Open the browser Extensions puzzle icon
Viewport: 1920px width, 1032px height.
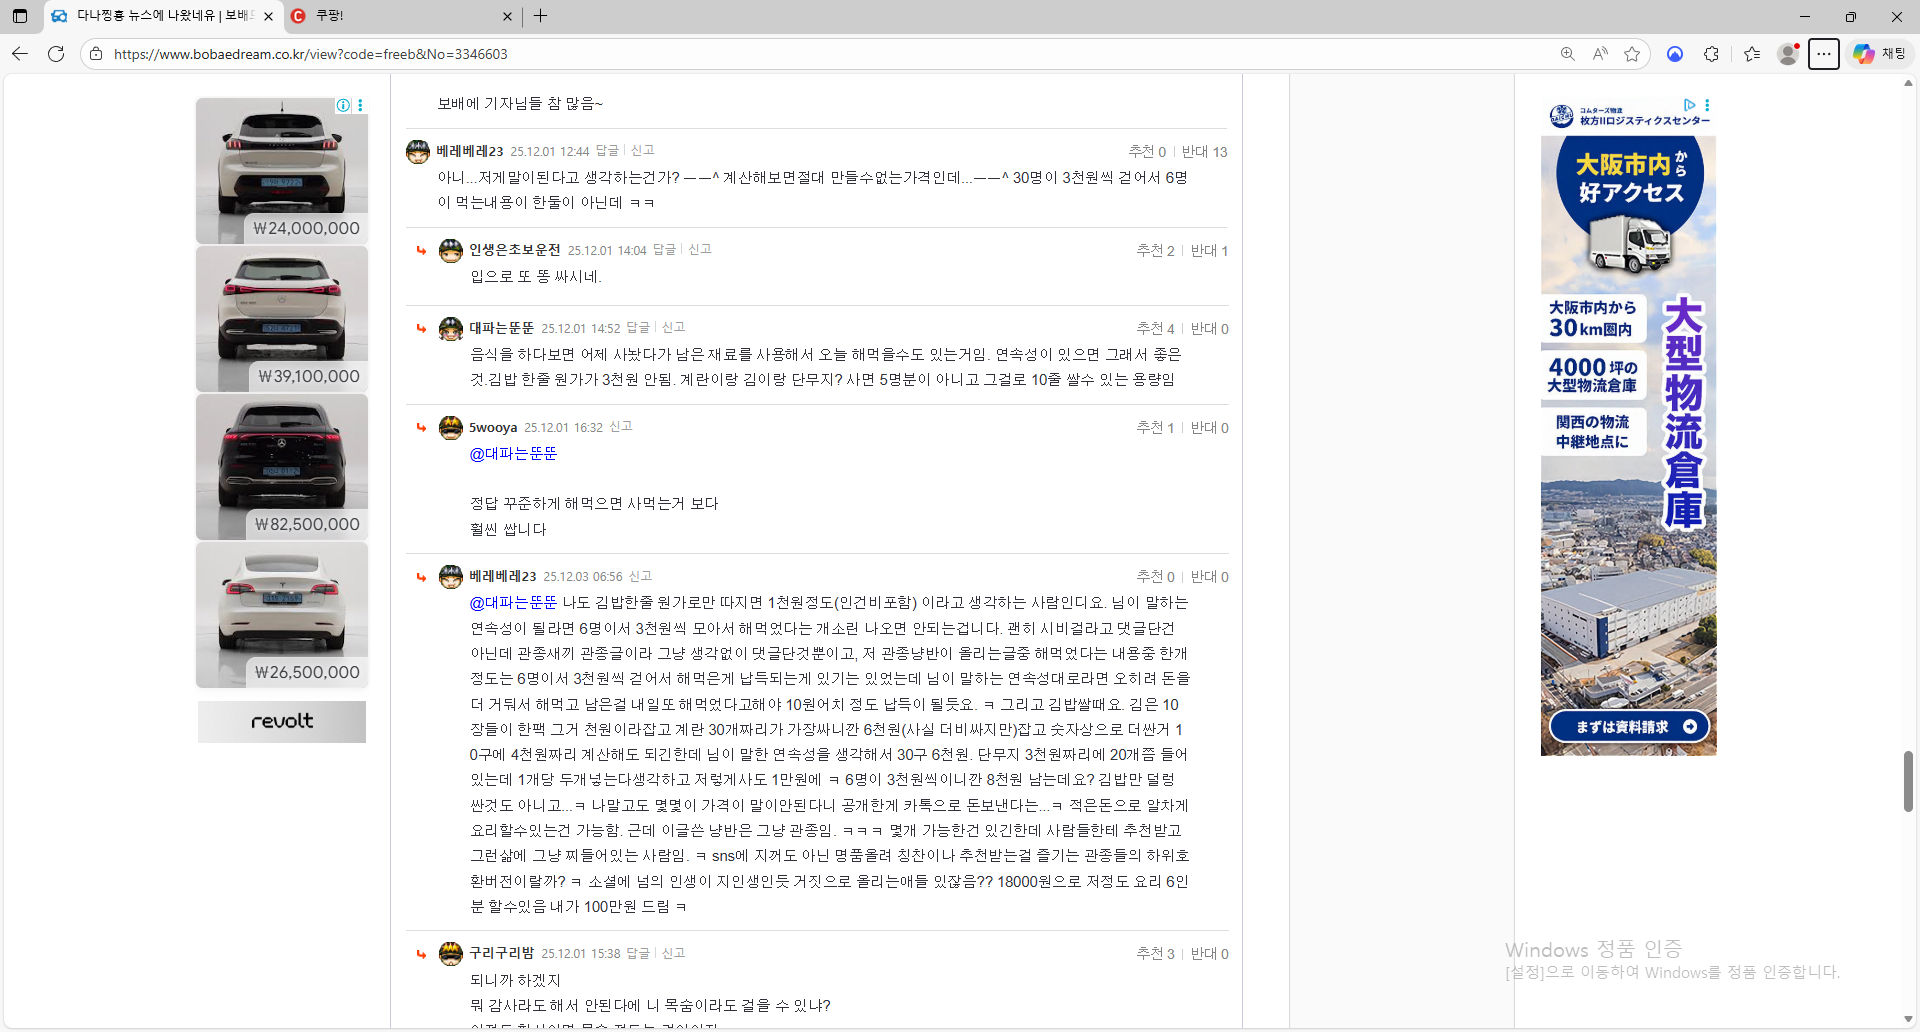coord(1711,54)
